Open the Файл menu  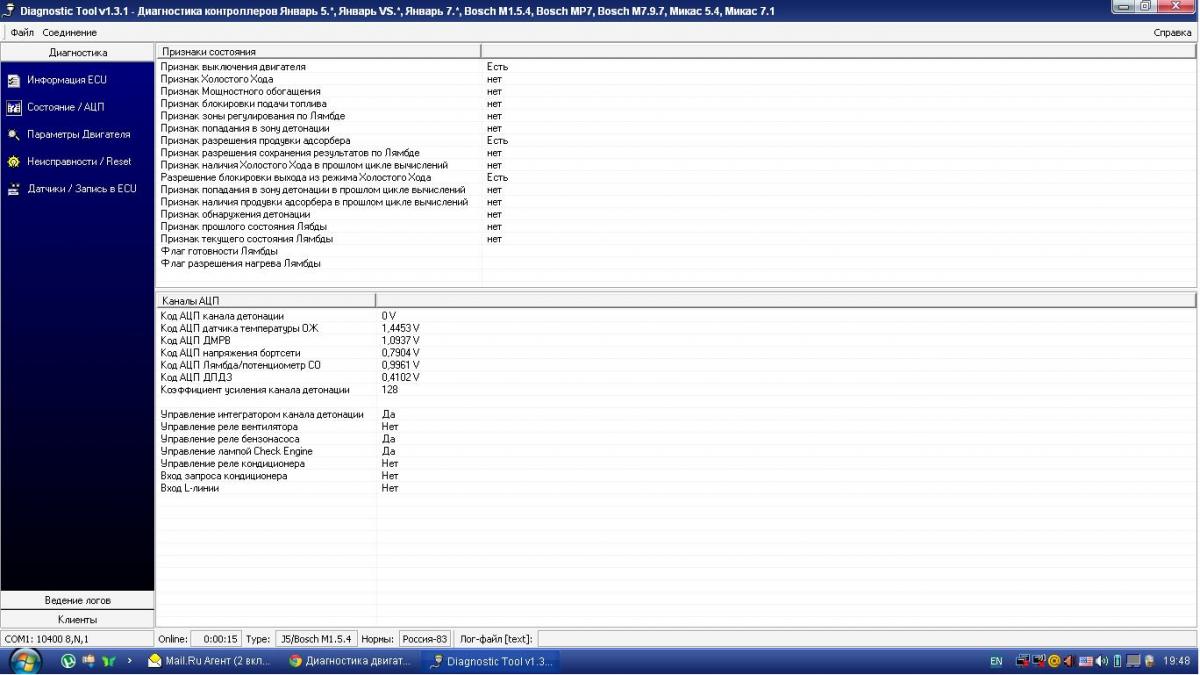22,33
